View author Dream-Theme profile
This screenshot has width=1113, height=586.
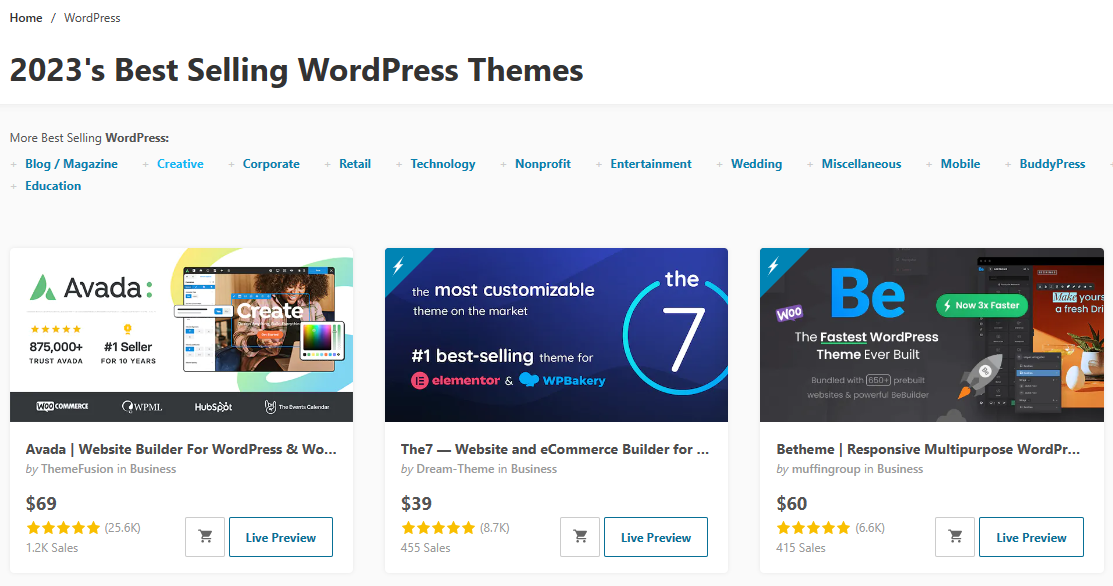[455, 469]
